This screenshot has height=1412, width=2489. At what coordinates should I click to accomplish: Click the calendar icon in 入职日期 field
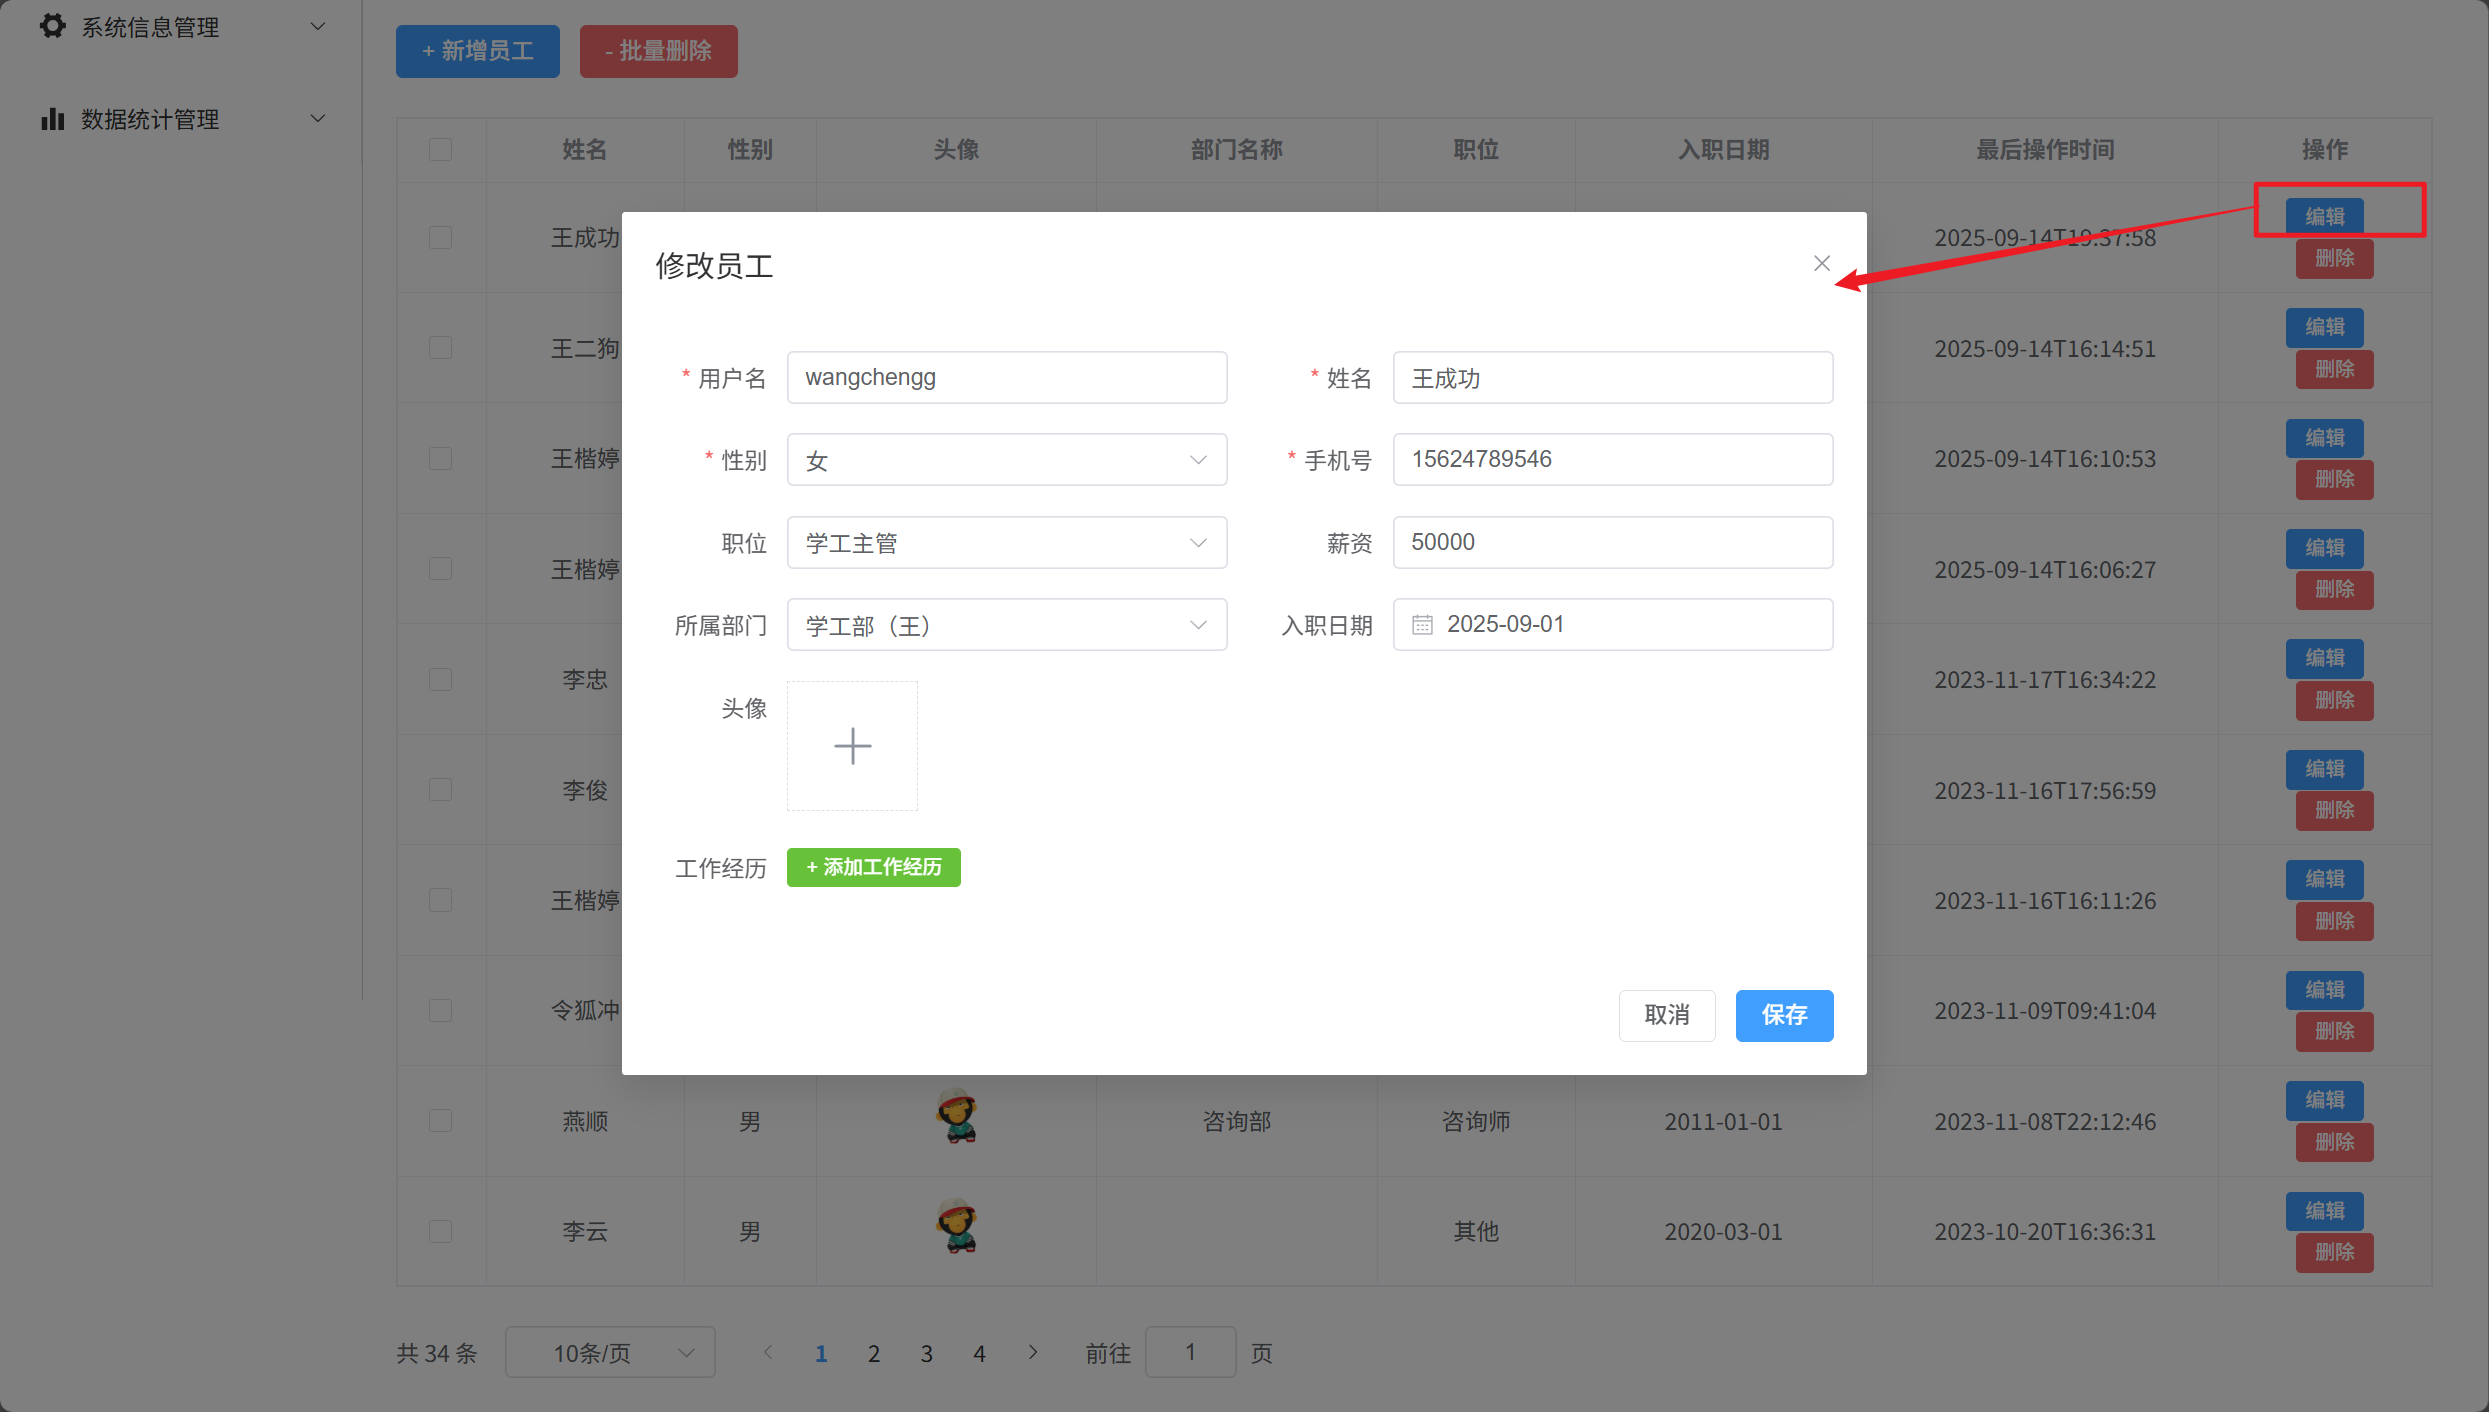click(x=1422, y=625)
